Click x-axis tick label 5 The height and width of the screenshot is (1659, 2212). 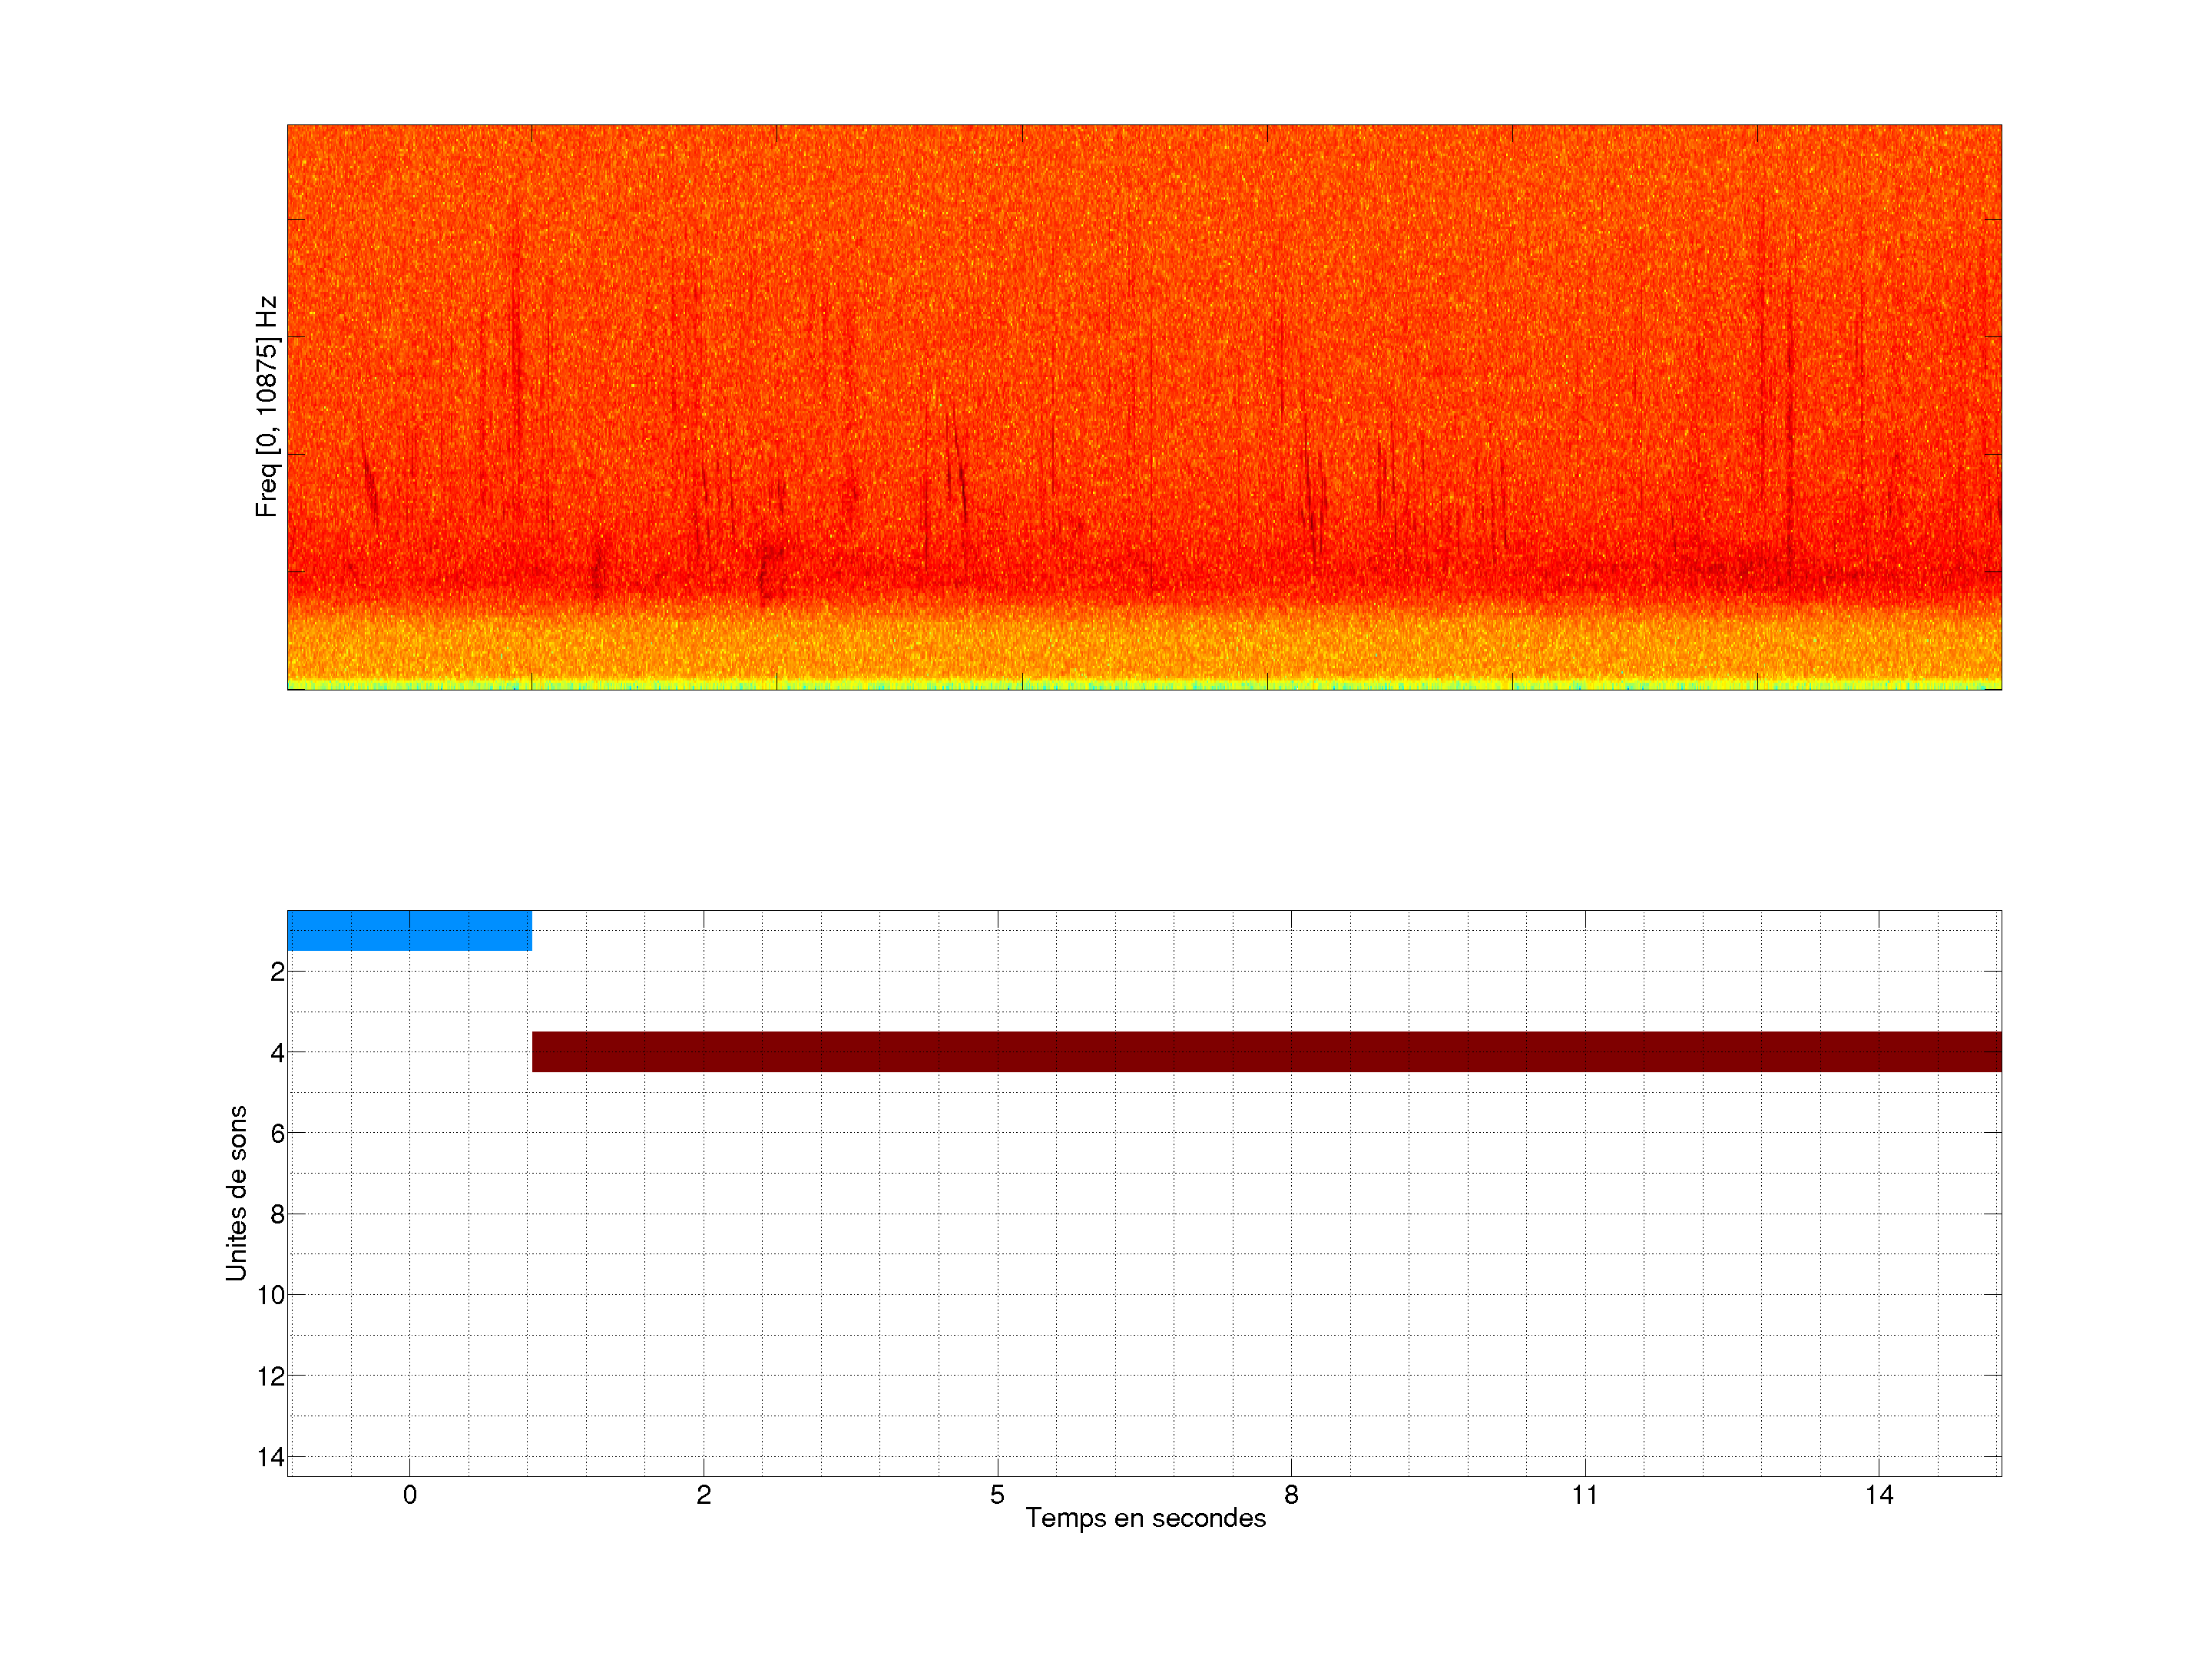tap(997, 1495)
